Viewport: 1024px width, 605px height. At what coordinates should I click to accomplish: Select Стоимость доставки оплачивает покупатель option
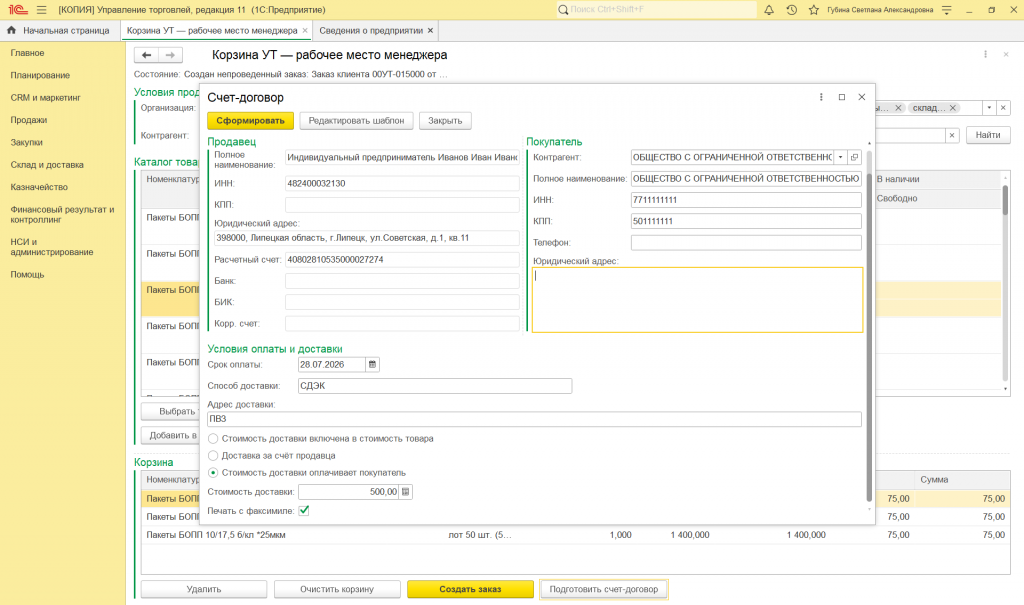click(213, 472)
